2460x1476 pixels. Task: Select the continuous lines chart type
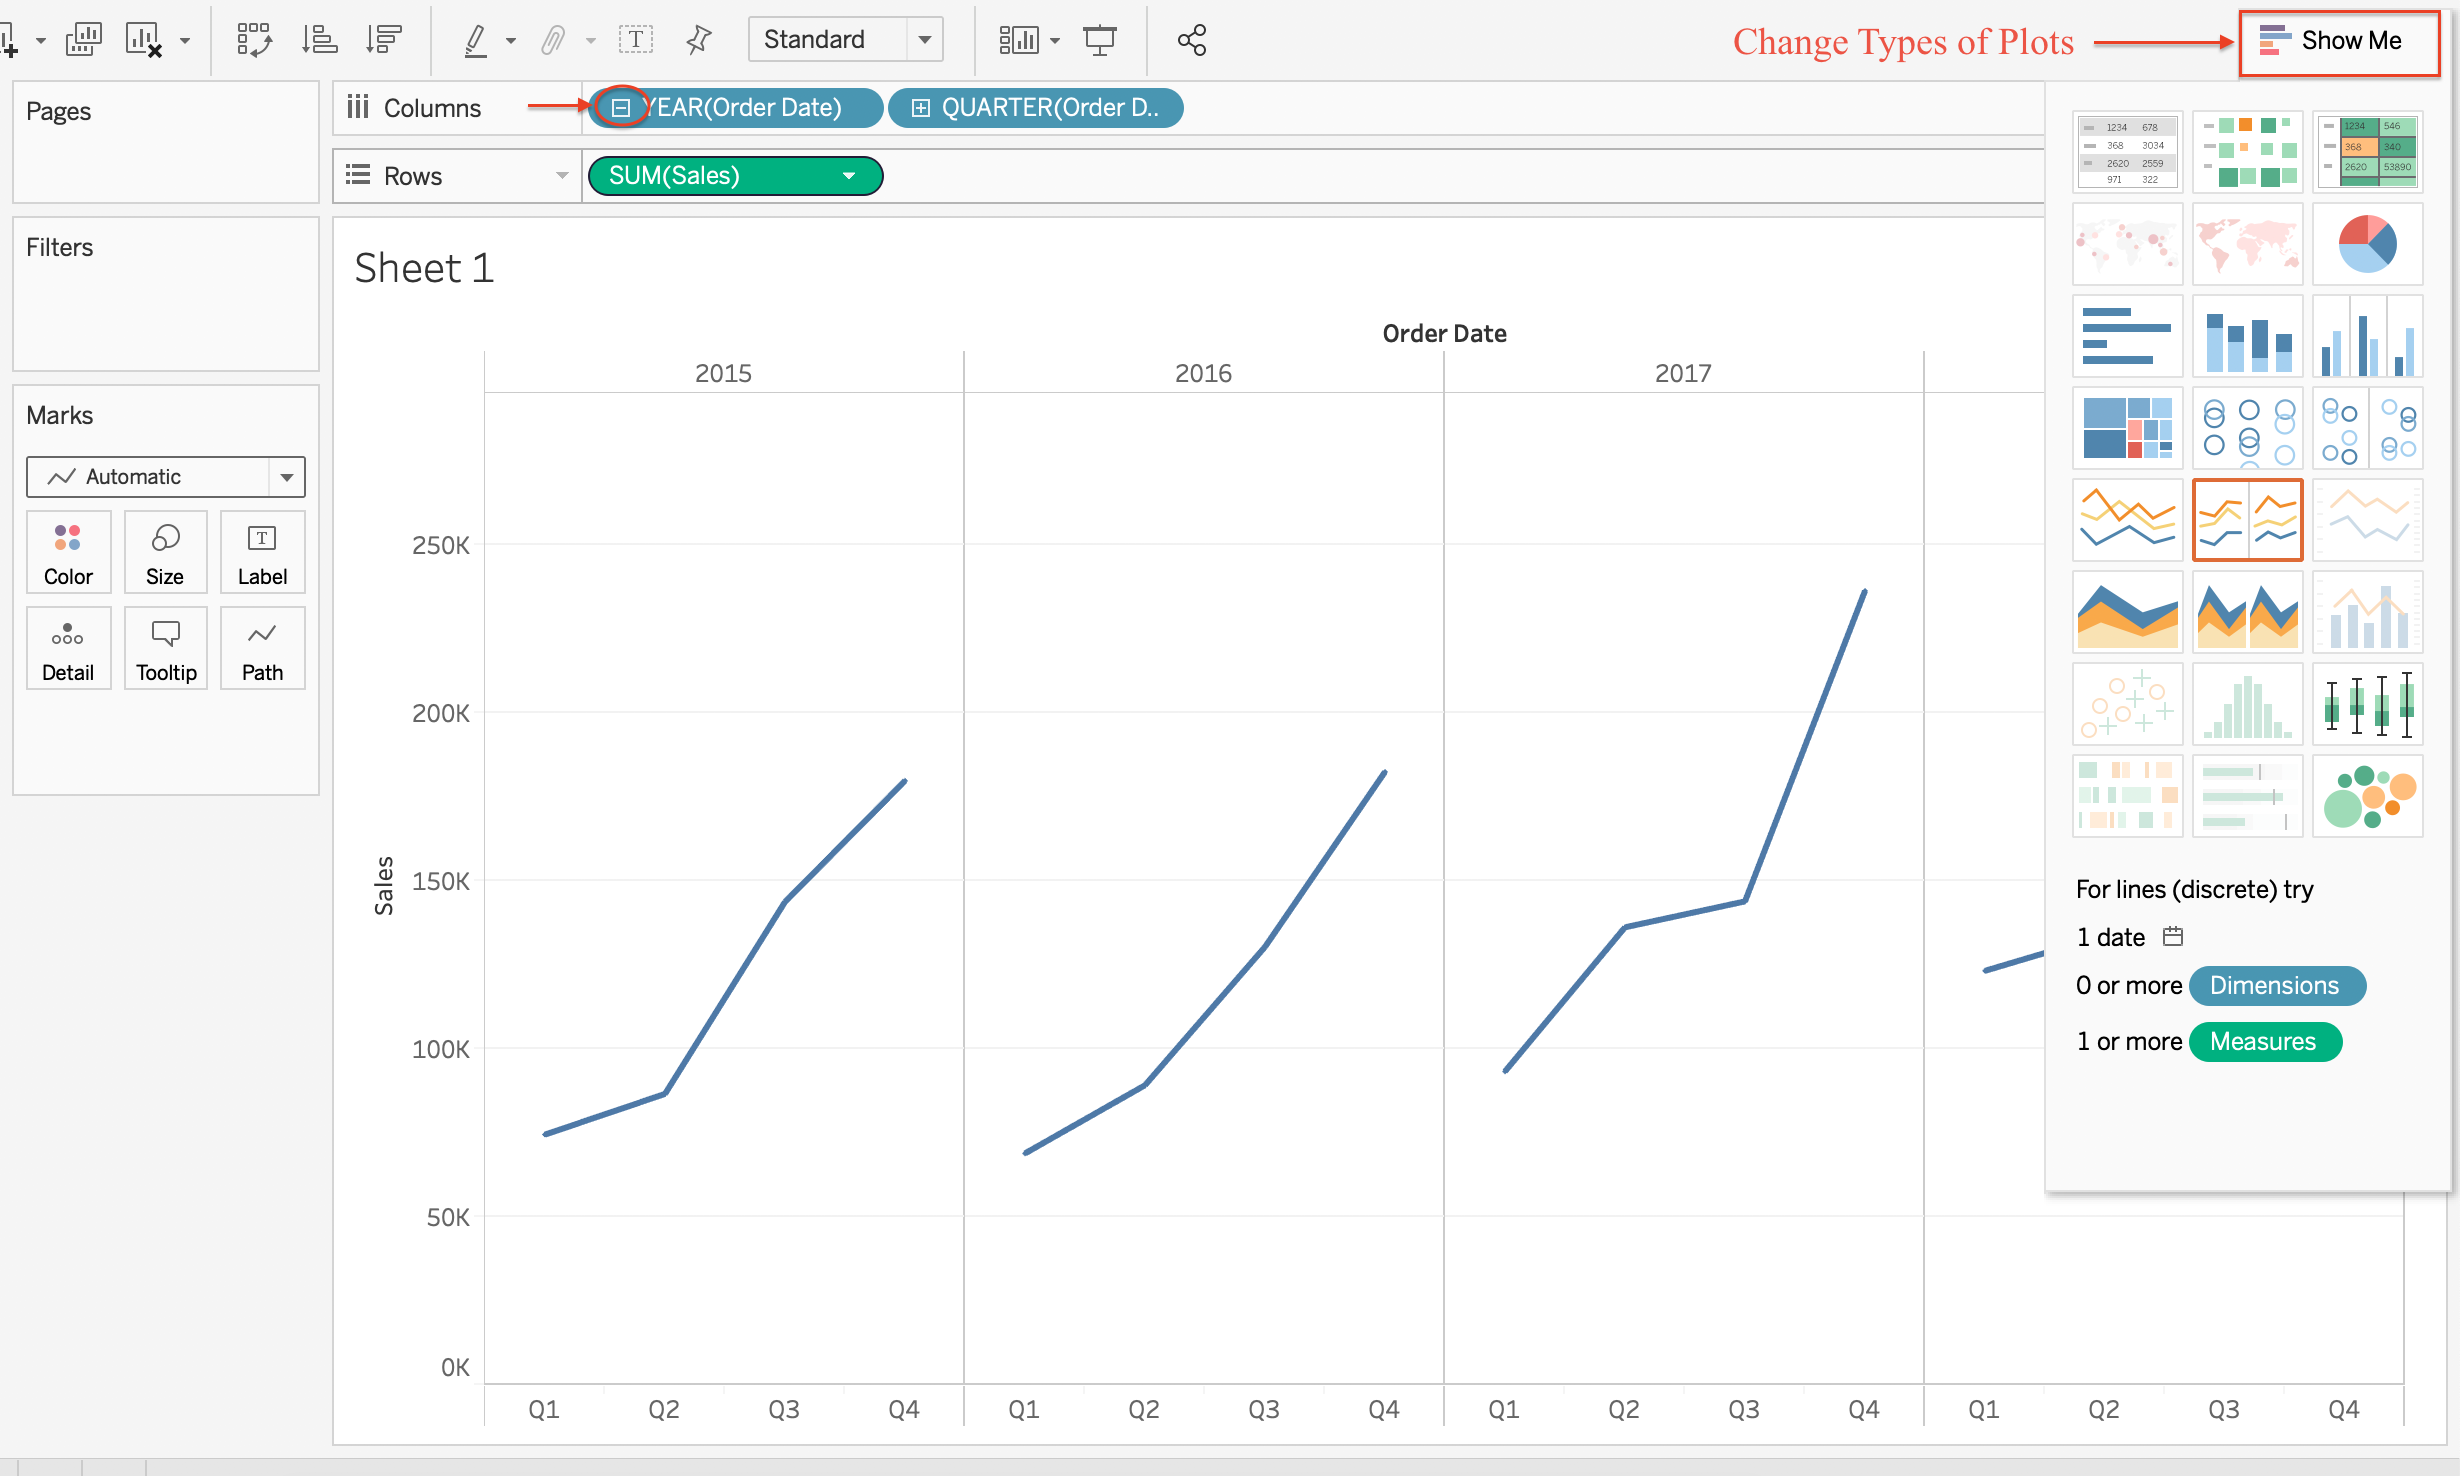pyautogui.click(x=2128, y=520)
